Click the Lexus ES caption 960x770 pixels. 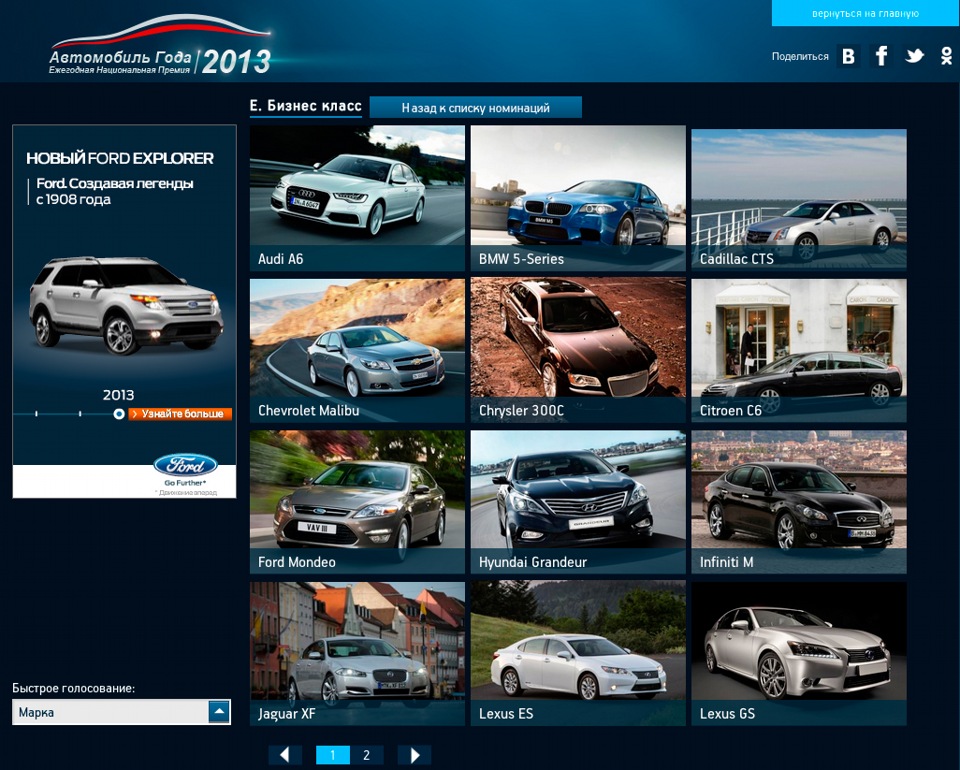[506, 714]
